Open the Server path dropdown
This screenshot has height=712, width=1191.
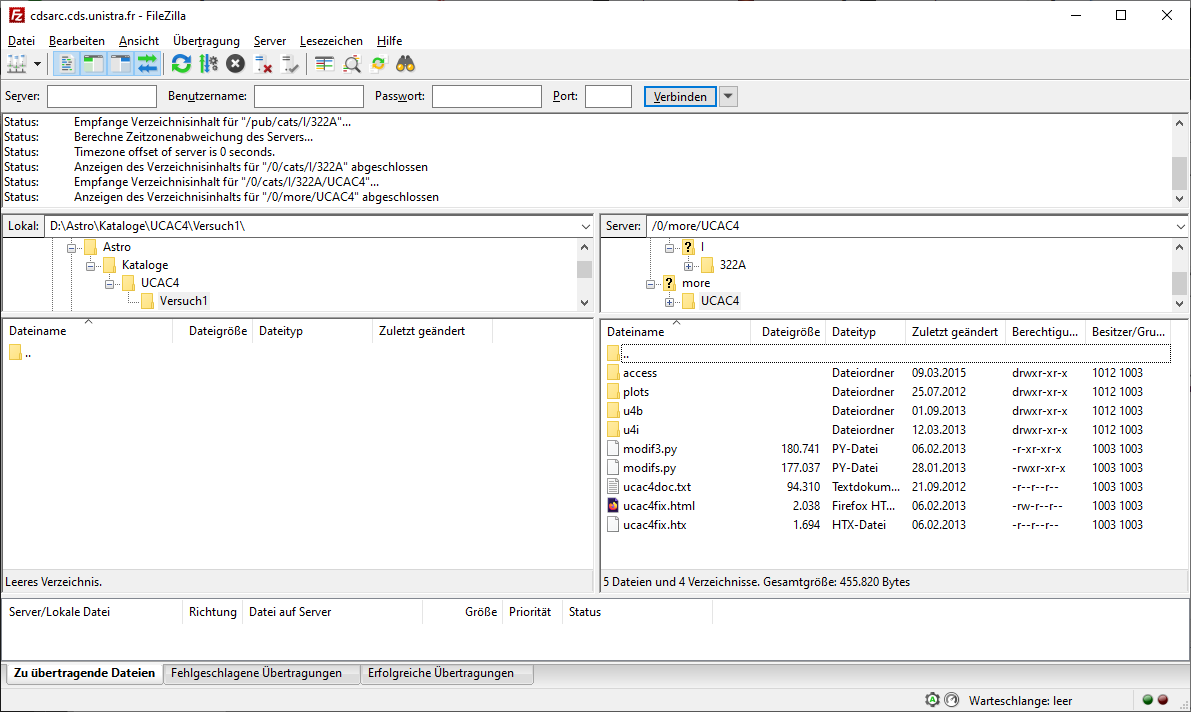pos(1181,226)
